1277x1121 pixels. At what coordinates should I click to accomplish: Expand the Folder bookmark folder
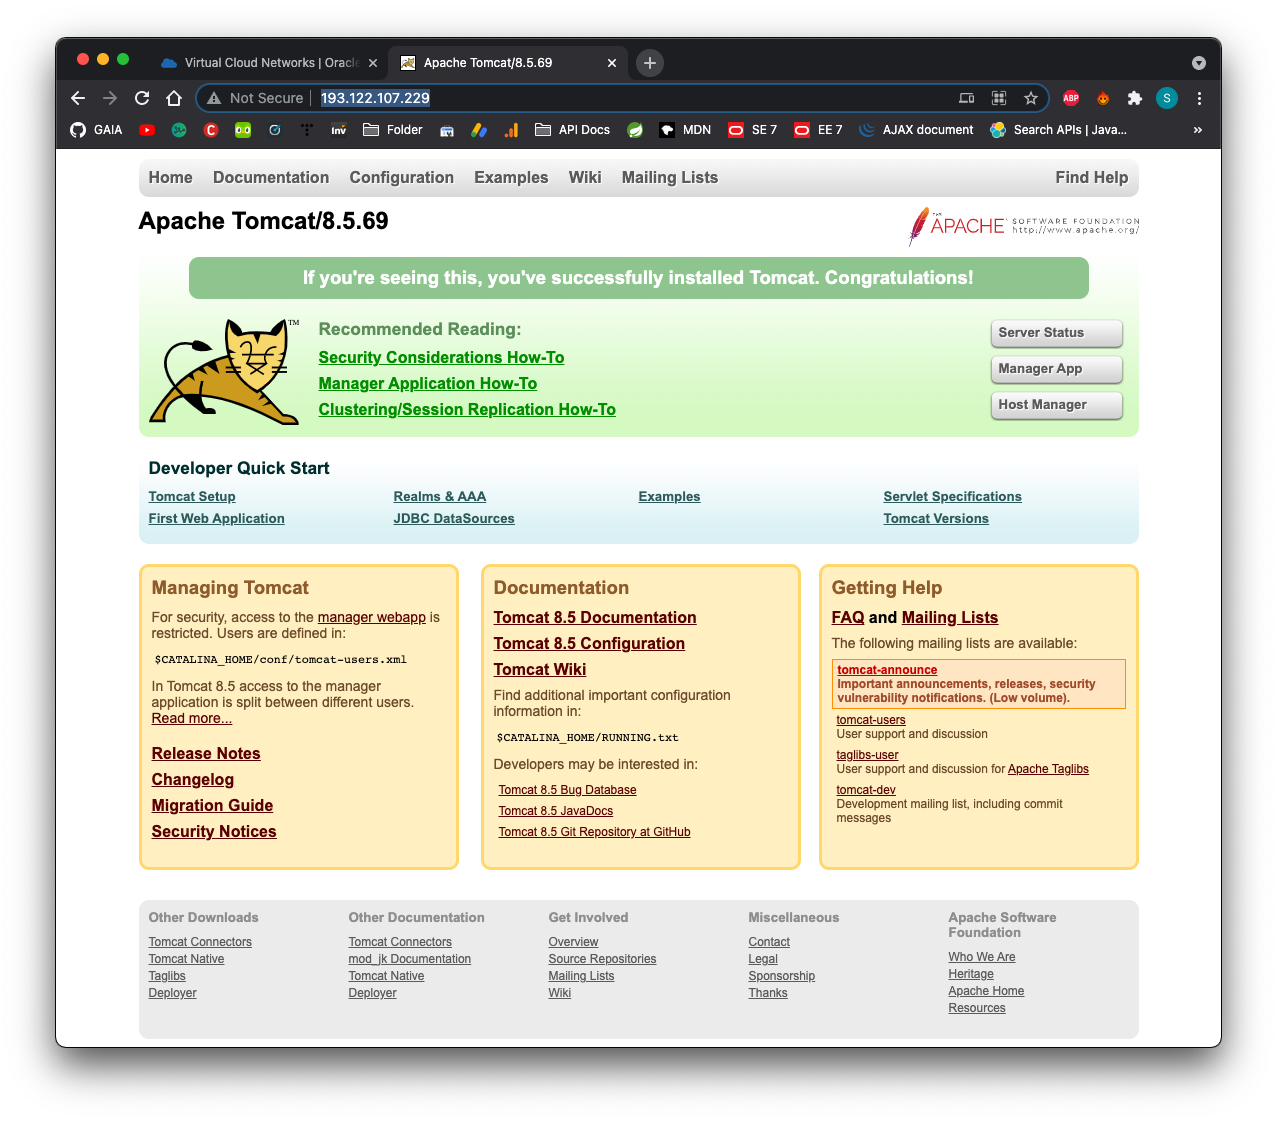[x=393, y=130]
